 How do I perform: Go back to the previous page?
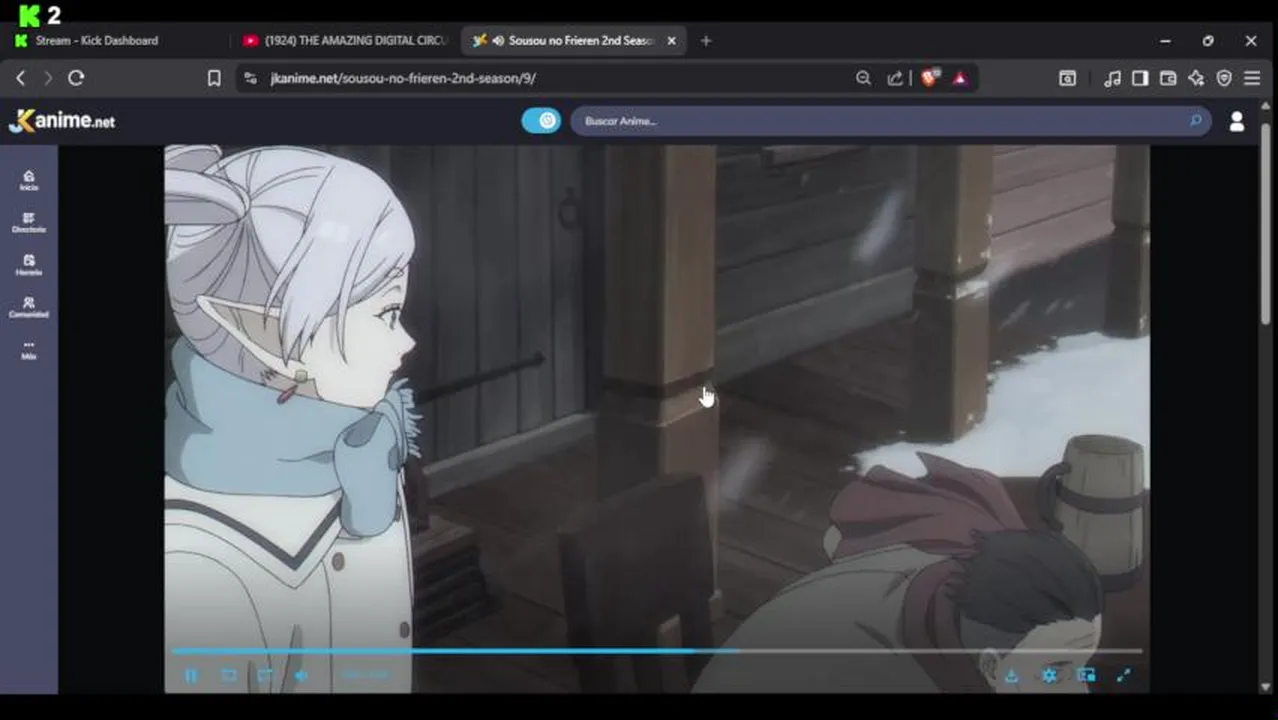(20, 78)
